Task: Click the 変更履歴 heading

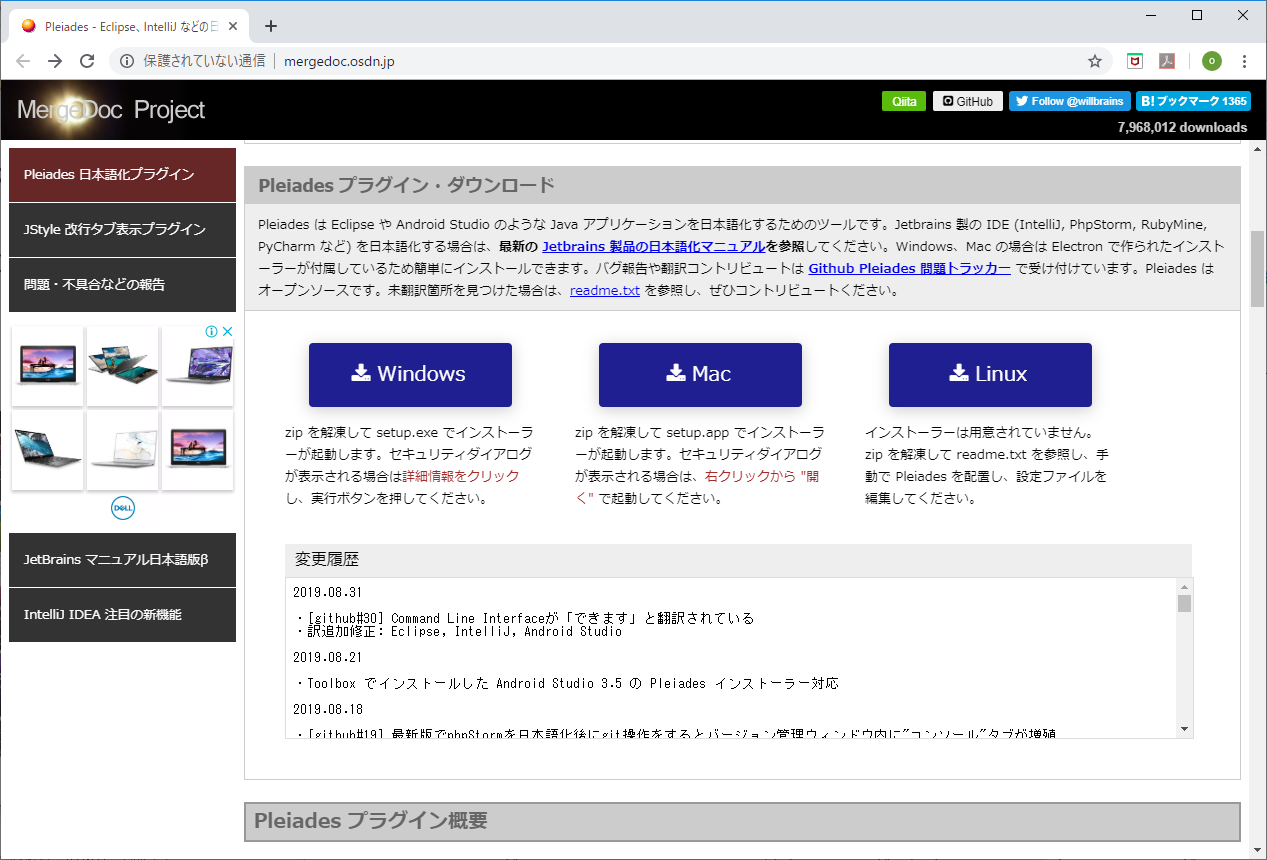Action: pyautogui.click(x=327, y=559)
